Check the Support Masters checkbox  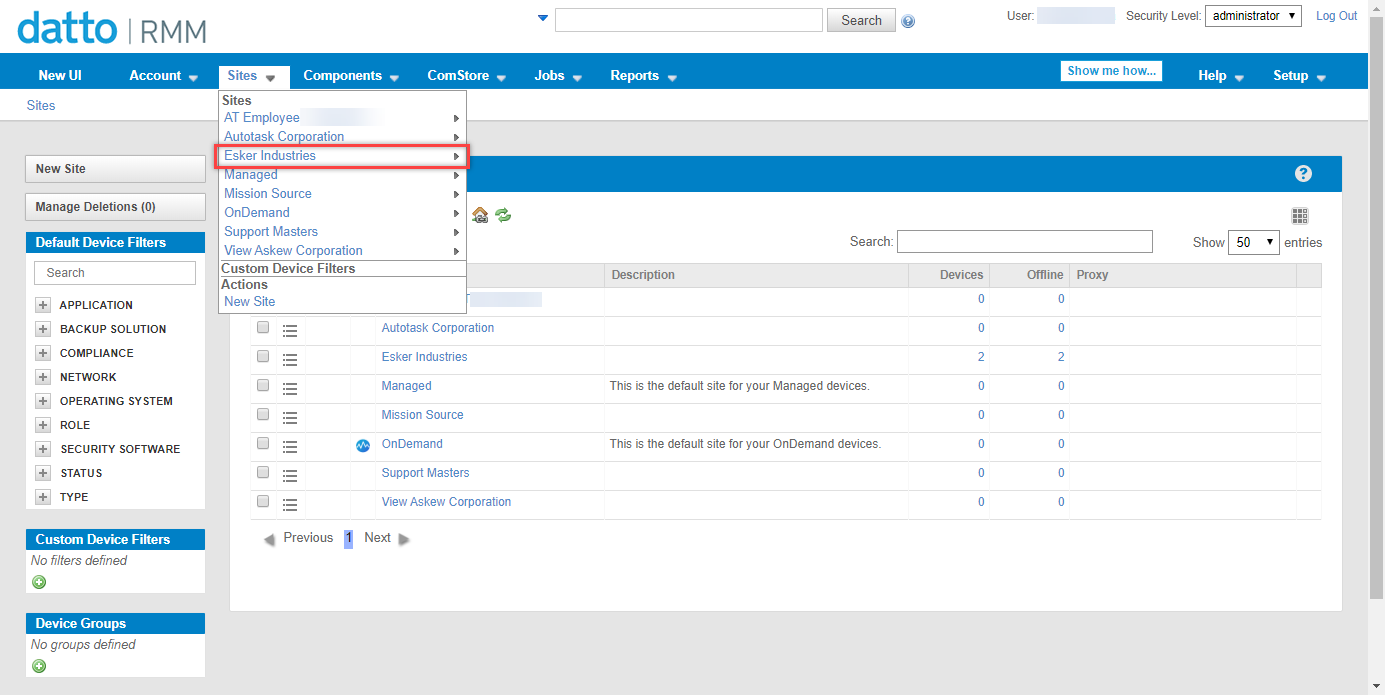point(263,472)
